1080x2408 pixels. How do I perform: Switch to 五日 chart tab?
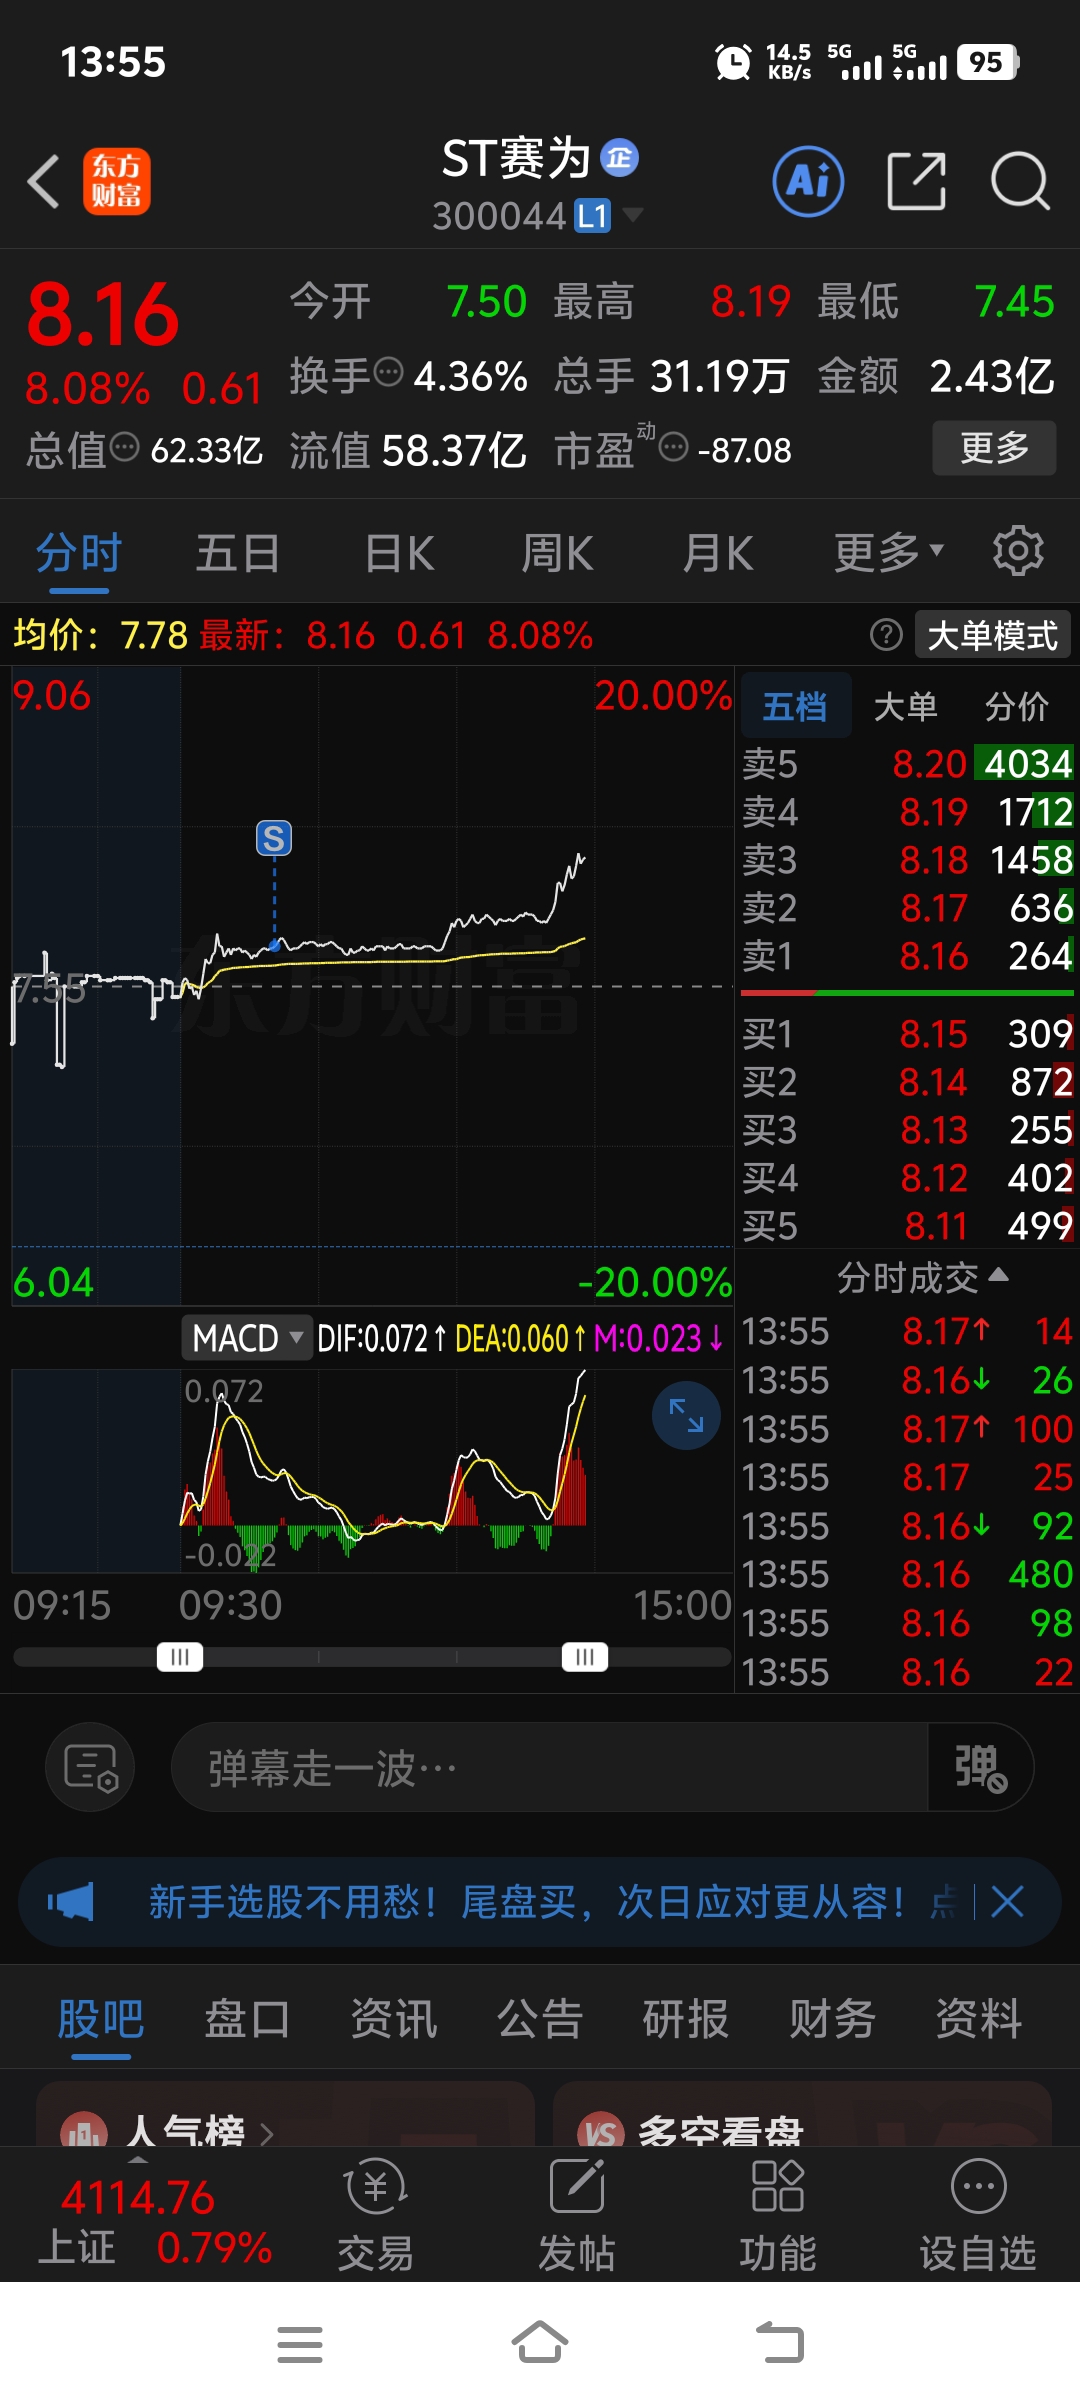(237, 553)
